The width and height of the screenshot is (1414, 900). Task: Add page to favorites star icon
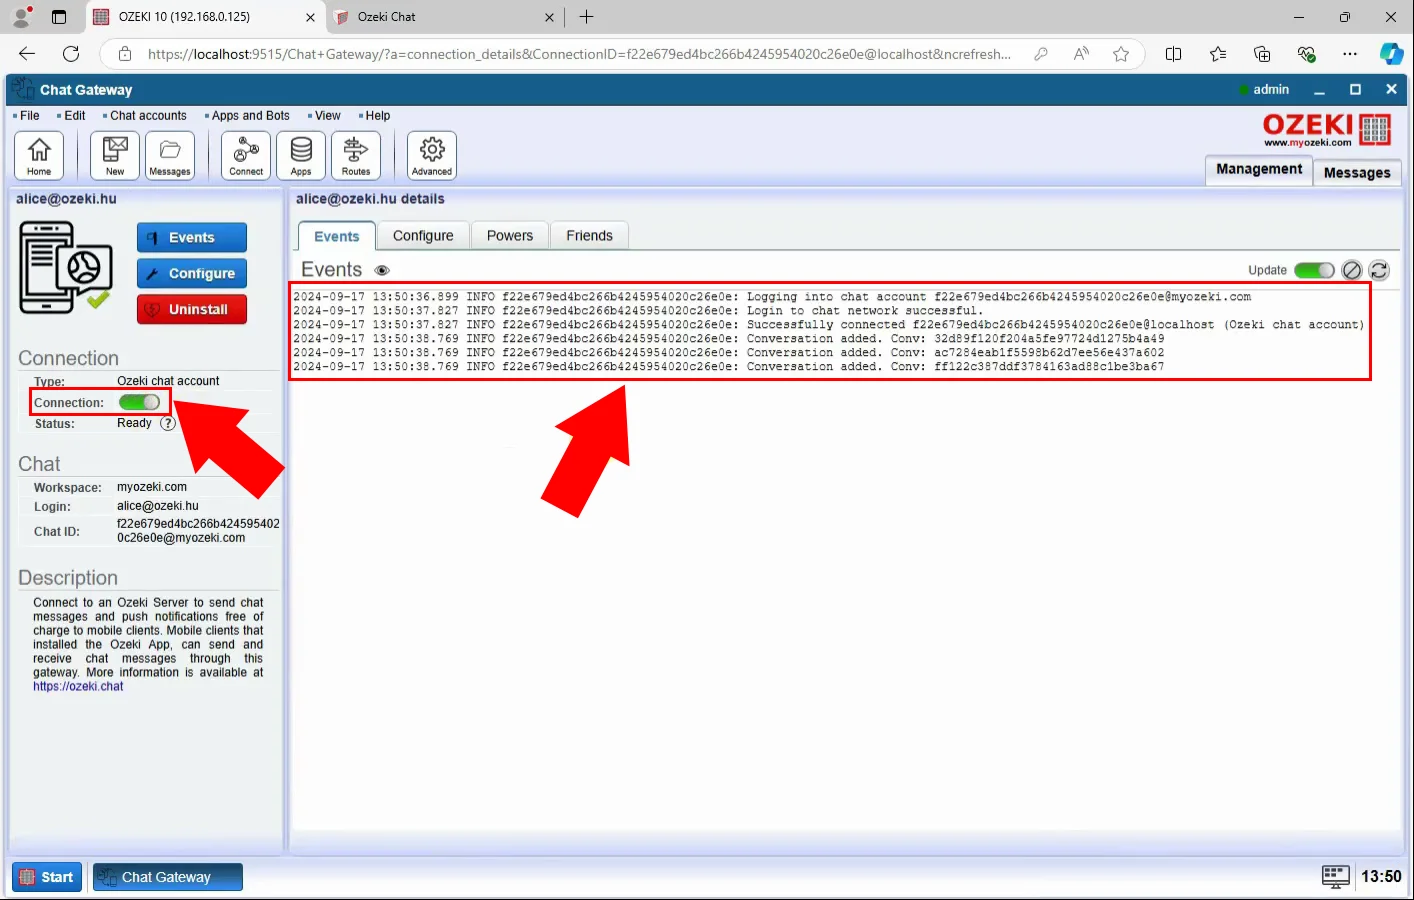[1121, 54]
